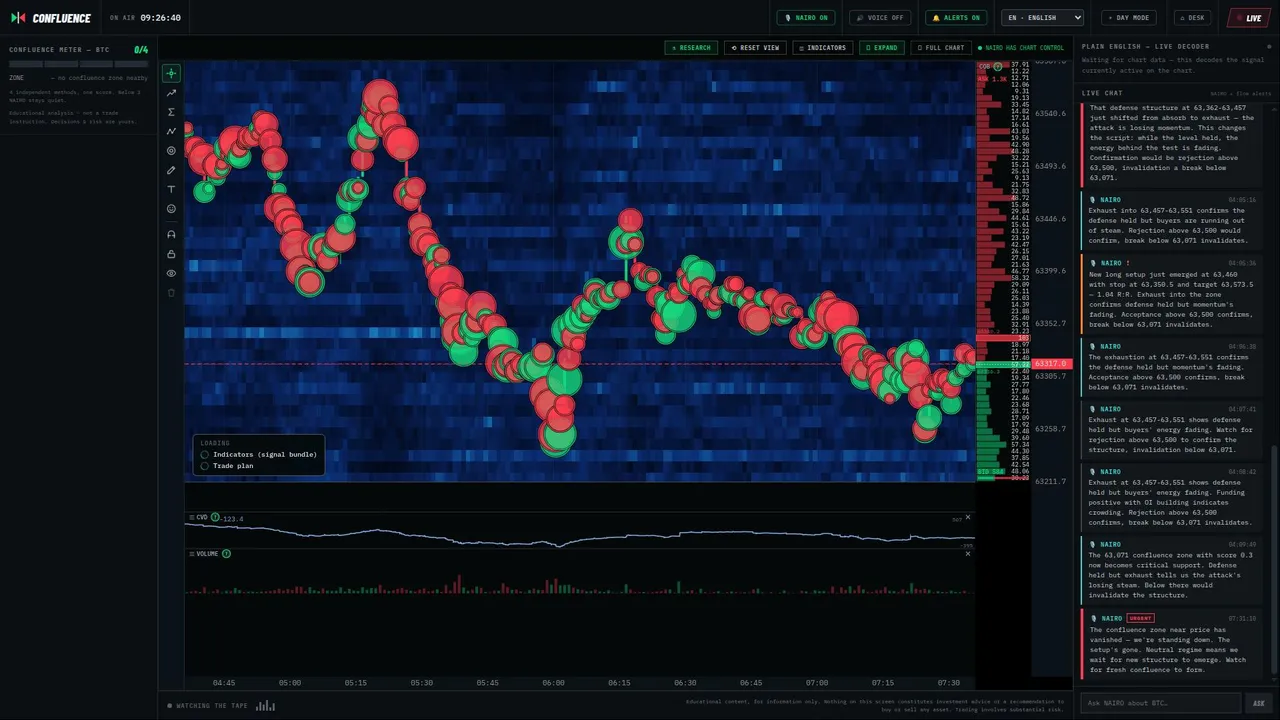Click the red current price tag 63317
The width and height of the screenshot is (1280, 720).
click(1052, 364)
